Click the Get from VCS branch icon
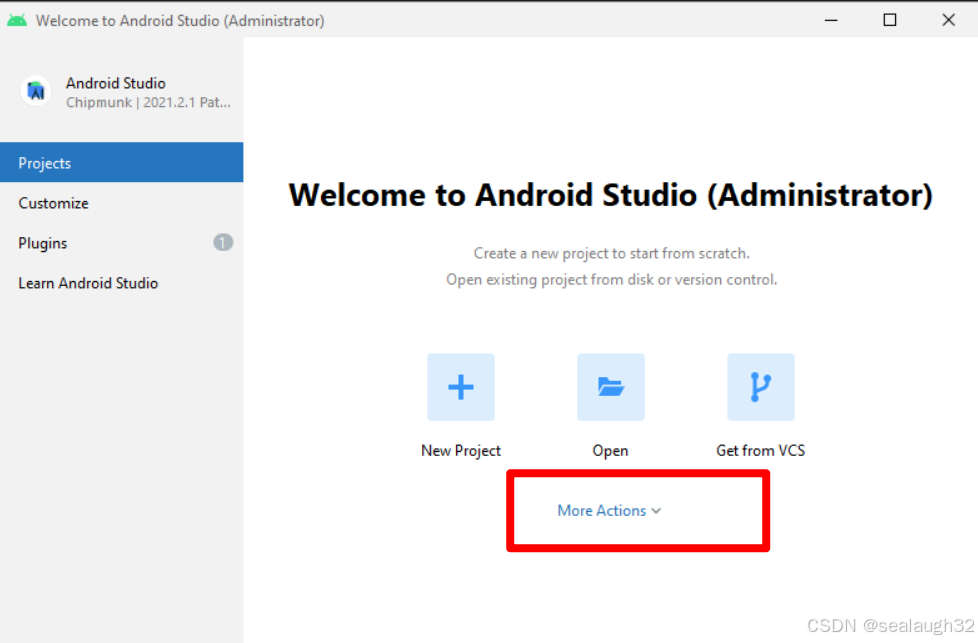 pyautogui.click(x=761, y=387)
